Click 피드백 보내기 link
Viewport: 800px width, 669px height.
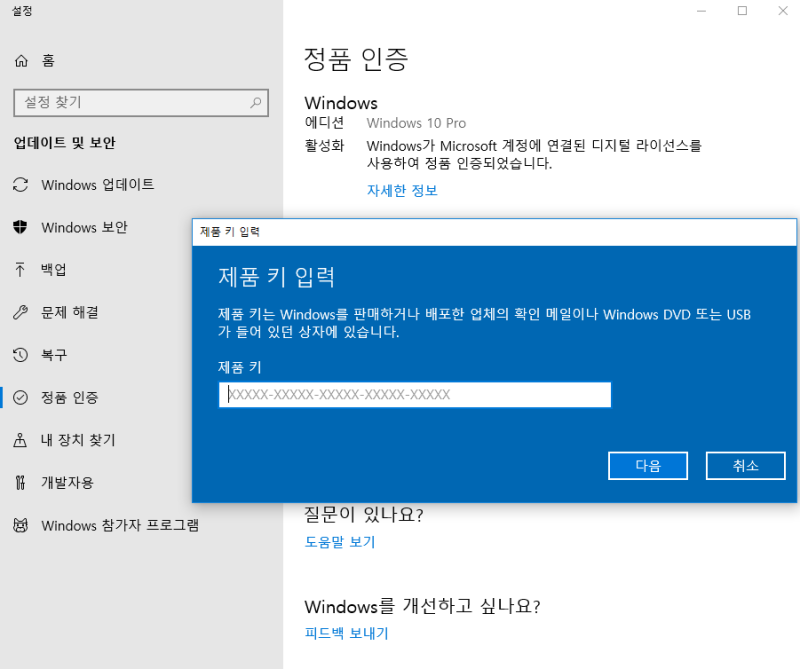tap(346, 633)
